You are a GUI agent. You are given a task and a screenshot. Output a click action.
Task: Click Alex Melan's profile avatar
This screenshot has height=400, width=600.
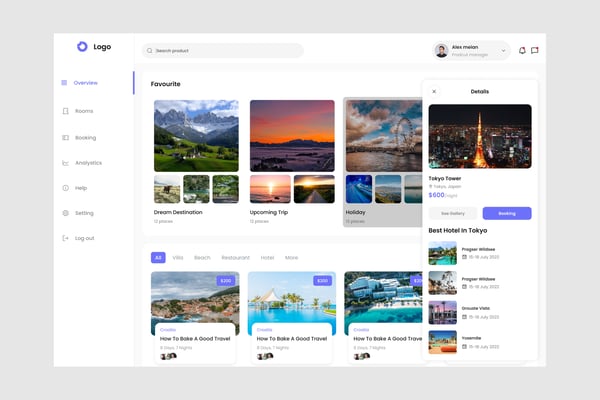pos(442,51)
